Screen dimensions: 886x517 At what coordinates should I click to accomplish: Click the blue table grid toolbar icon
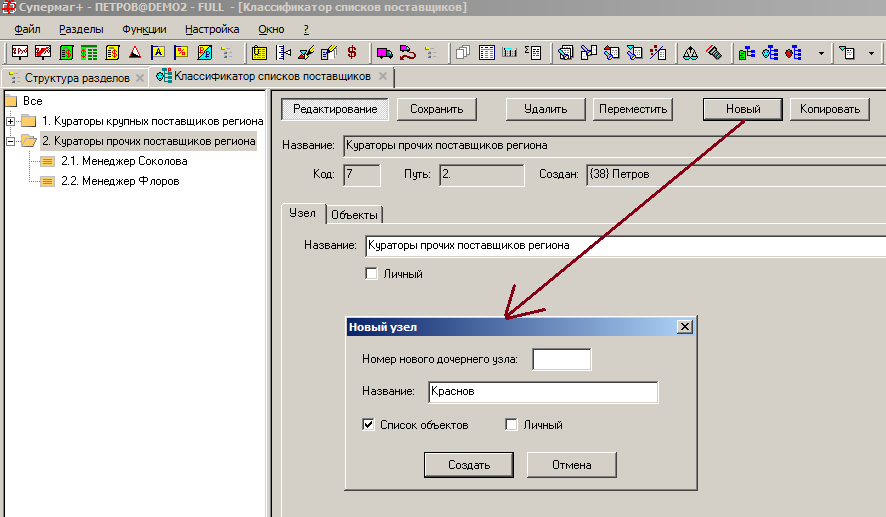[x=487, y=53]
